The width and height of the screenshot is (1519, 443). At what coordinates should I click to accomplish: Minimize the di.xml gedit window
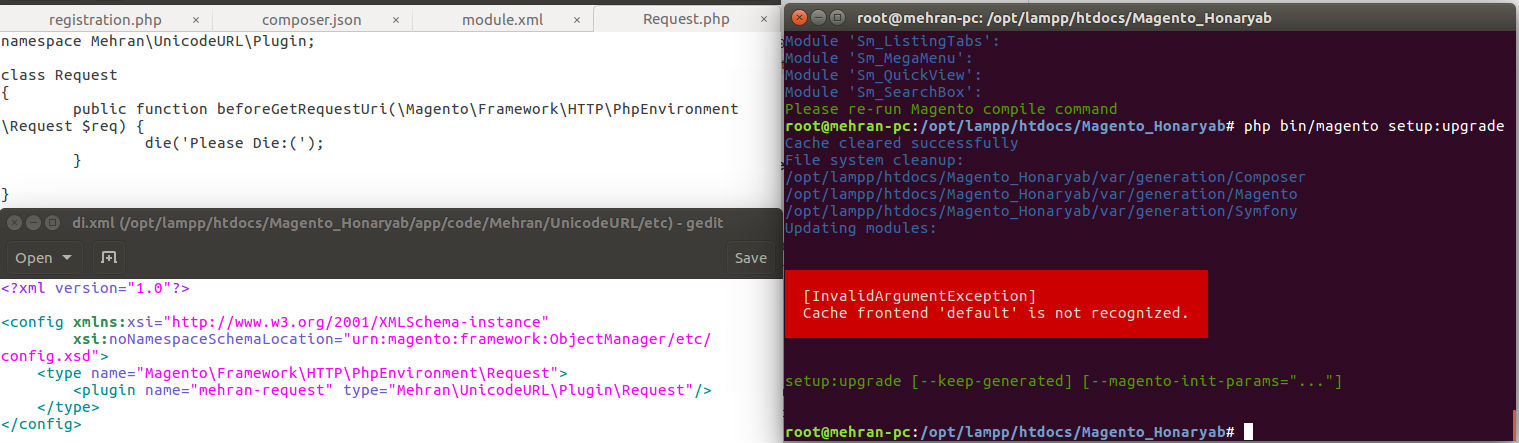pos(33,223)
